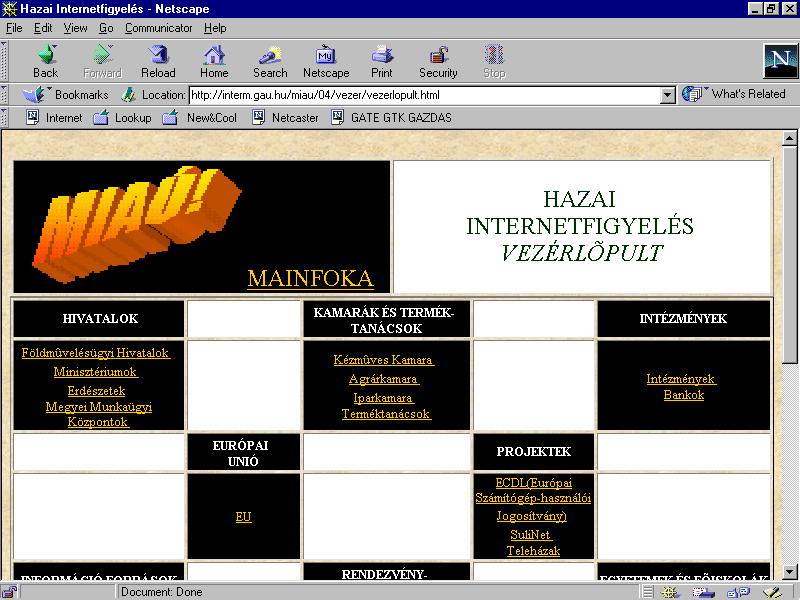Expand the Location URL history dropdown

668,96
